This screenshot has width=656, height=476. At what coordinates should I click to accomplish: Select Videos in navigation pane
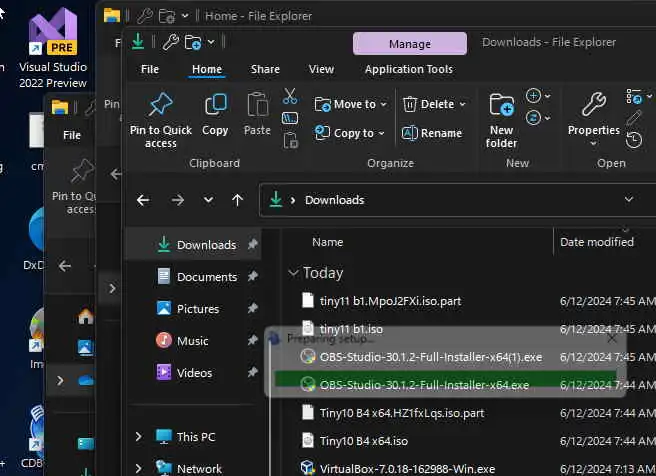point(194,373)
